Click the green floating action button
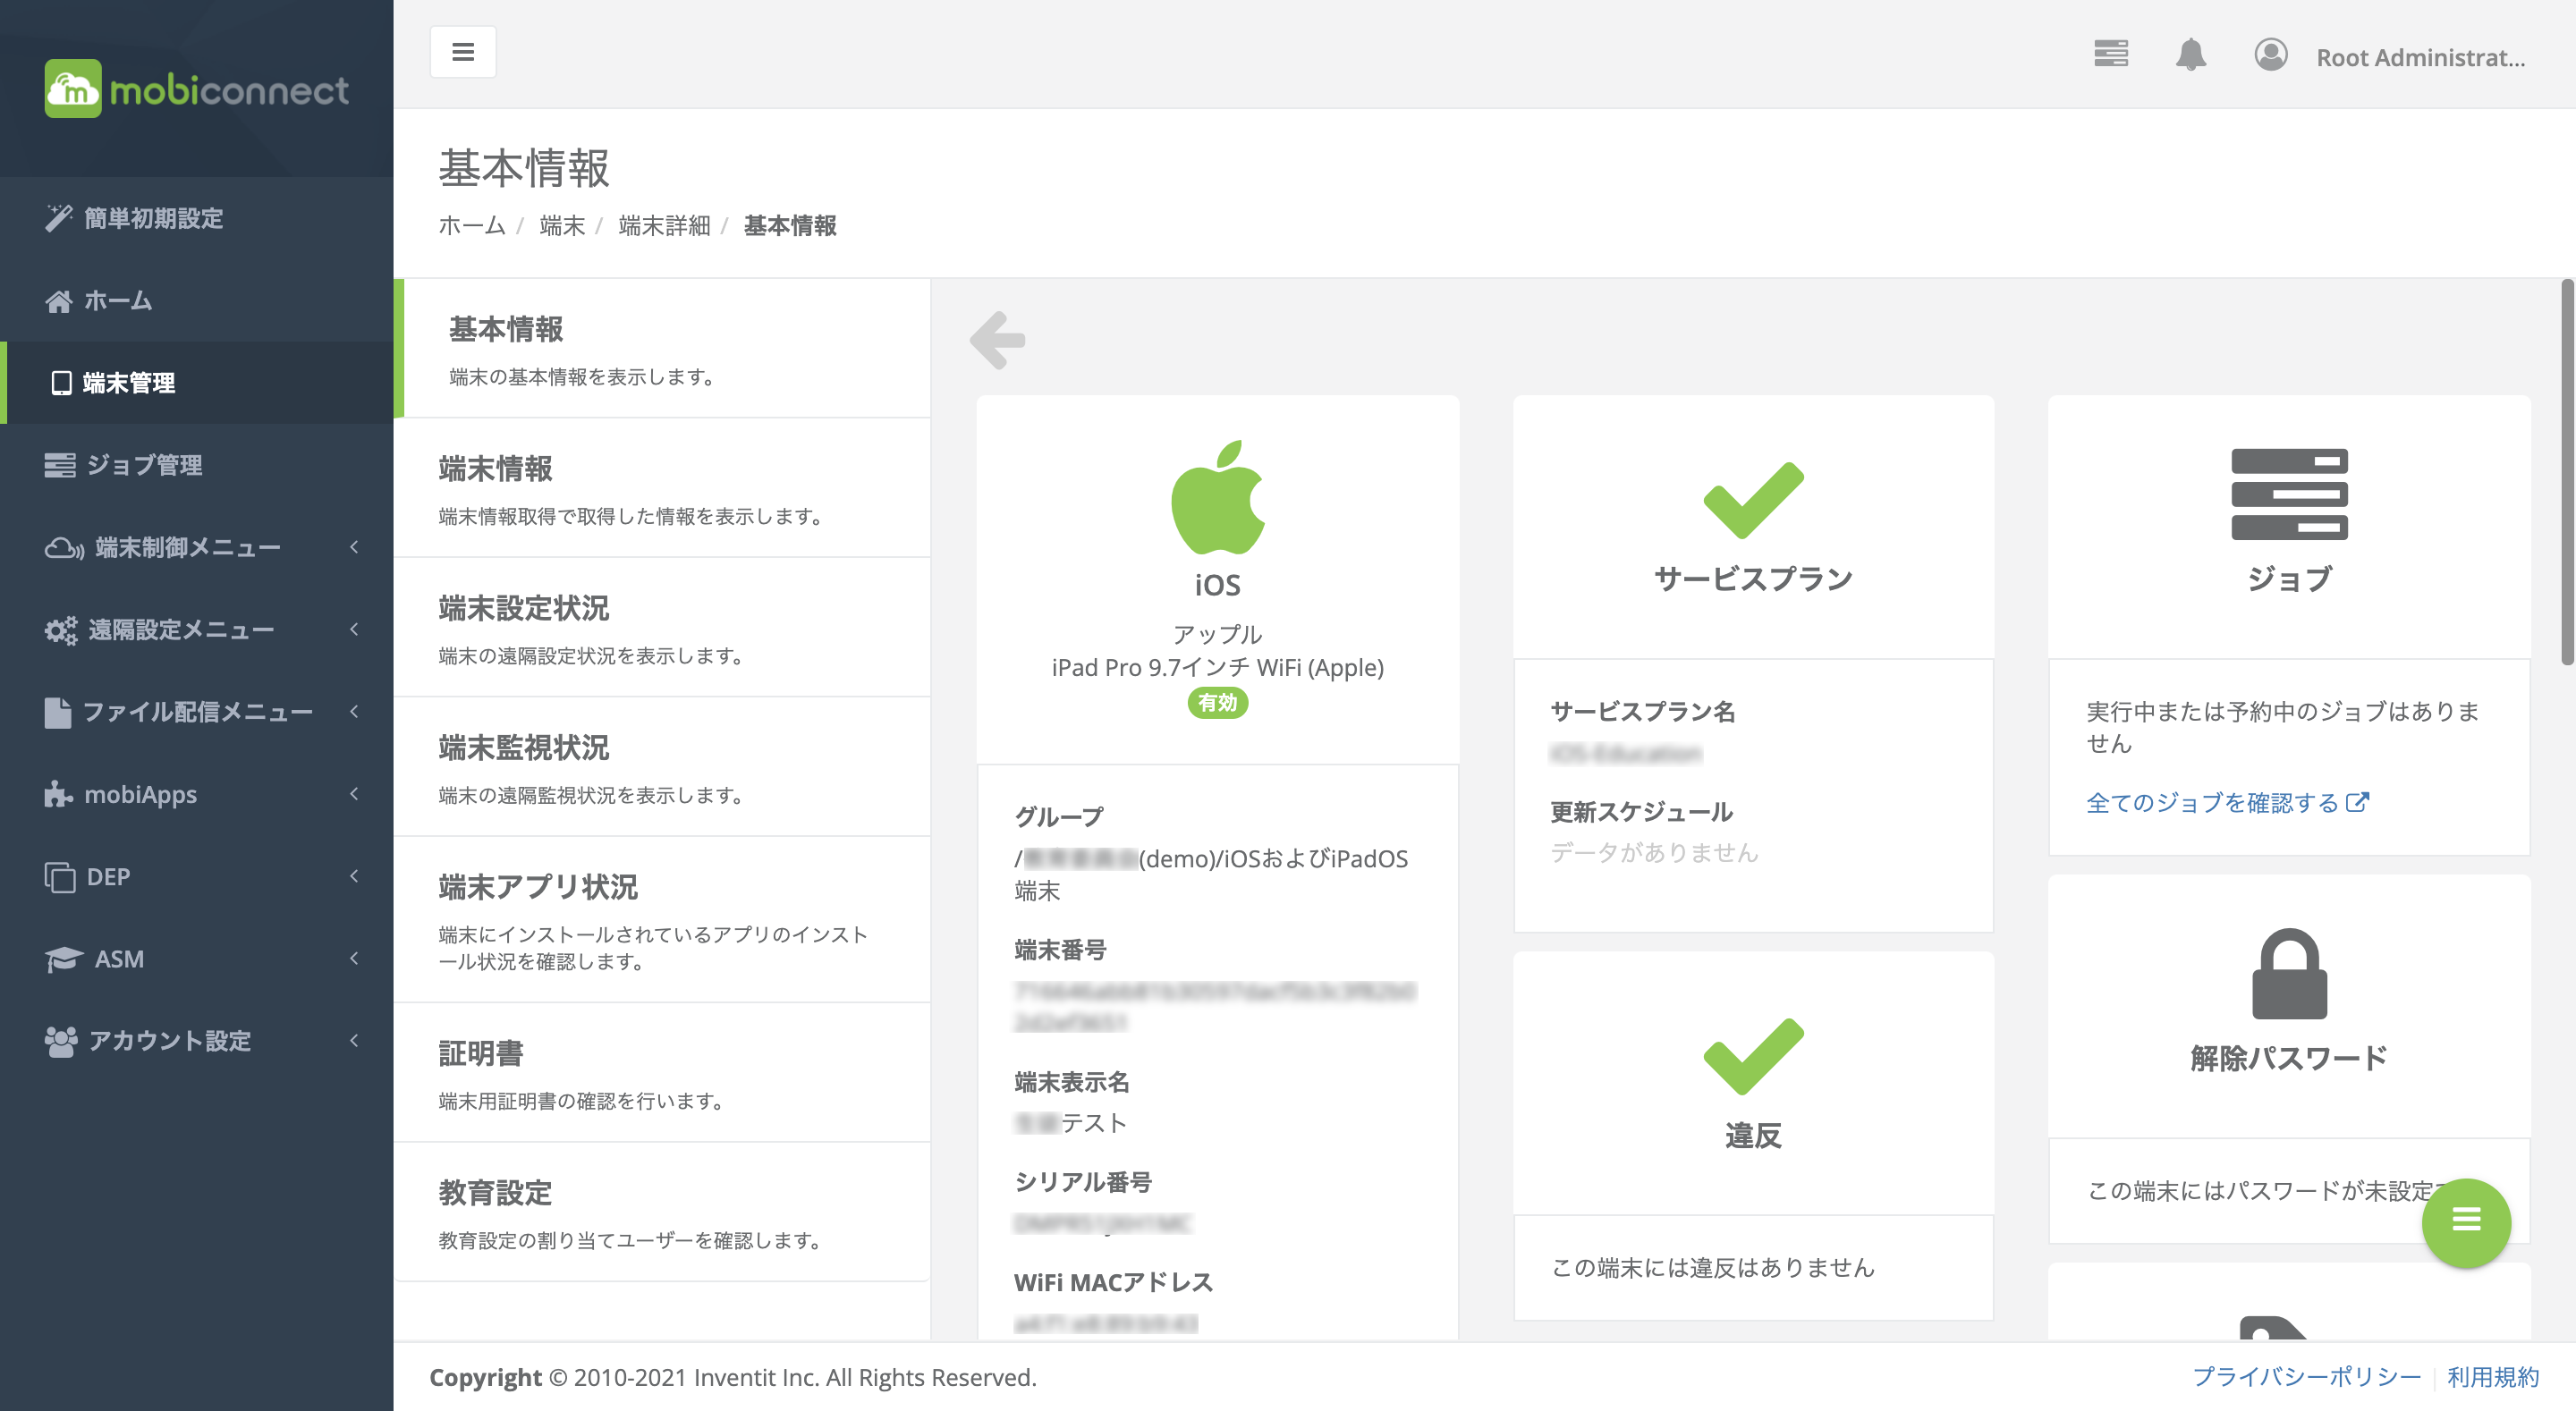 tap(2466, 1221)
